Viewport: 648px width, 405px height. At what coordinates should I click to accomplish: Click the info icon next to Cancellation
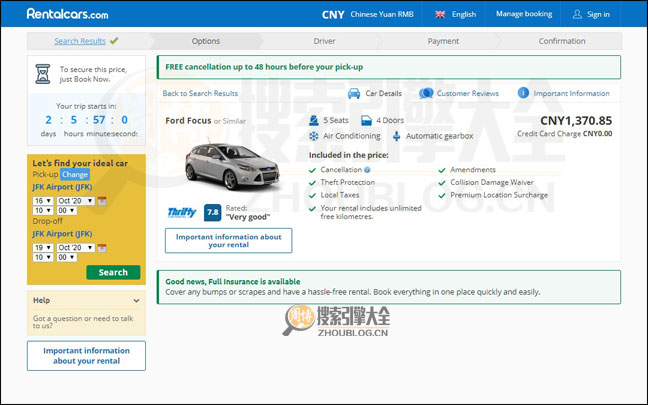click(x=367, y=170)
